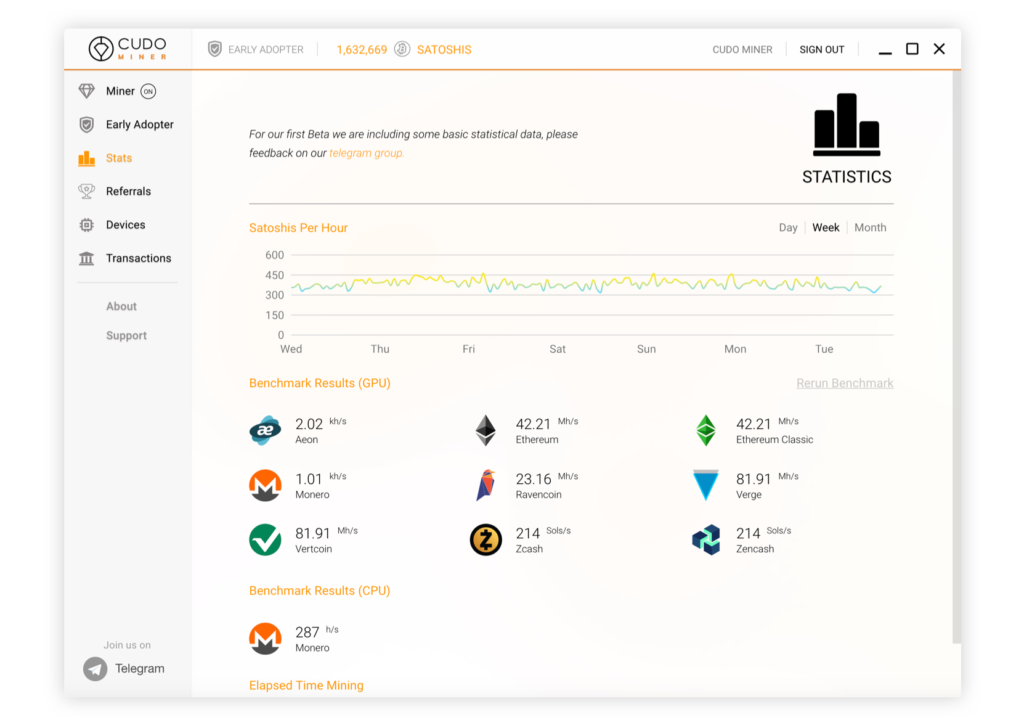
Task: Click the Ethereum coin icon
Action: (x=485, y=430)
